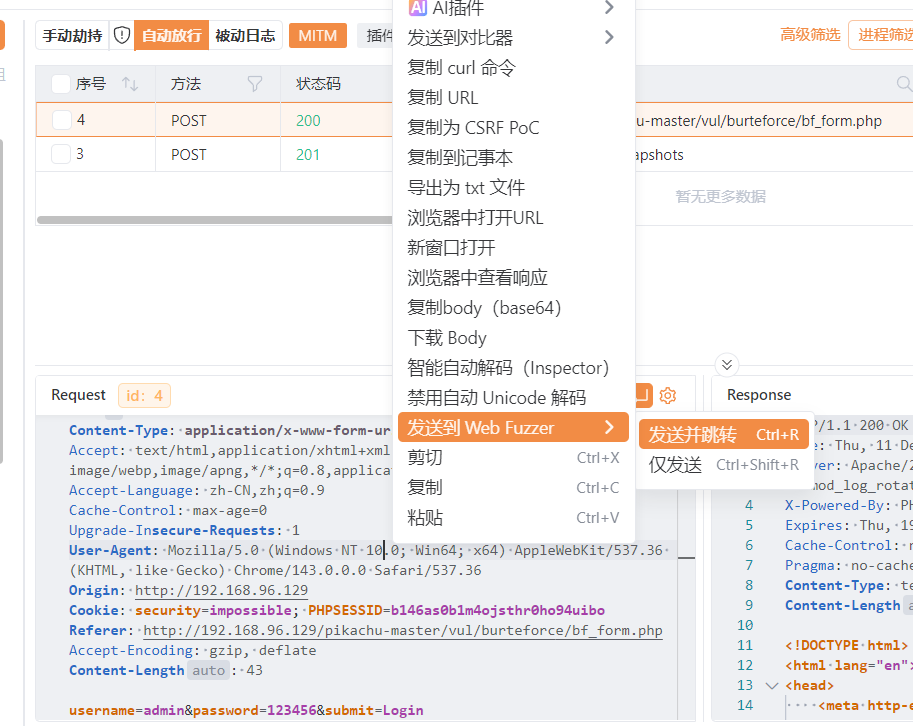Image resolution: width=913 pixels, height=726 pixels.
Task: Switch to 手动劫持 mode
Action: 72,36
